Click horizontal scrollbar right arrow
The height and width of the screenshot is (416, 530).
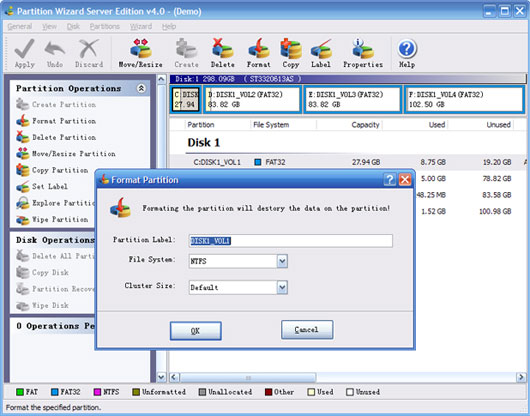pyautogui.click(x=521, y=377)
